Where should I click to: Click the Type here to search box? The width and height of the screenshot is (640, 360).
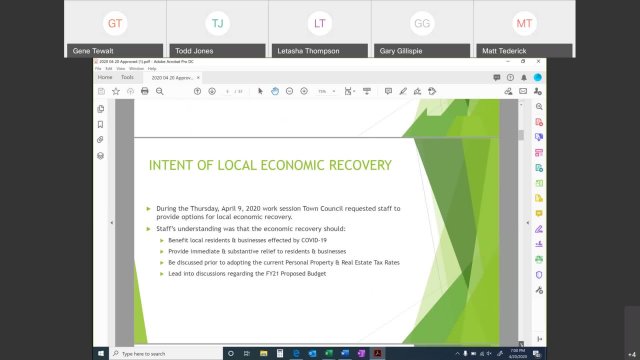click(166, 354)
